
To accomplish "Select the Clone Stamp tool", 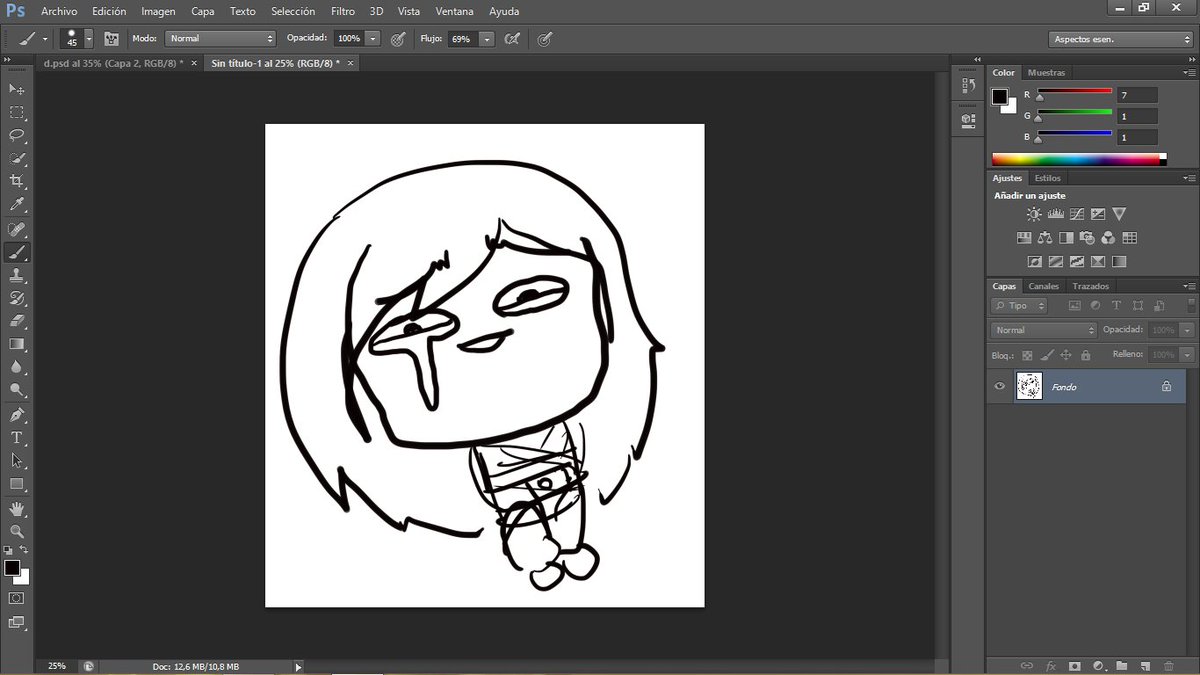I will 16,275.
